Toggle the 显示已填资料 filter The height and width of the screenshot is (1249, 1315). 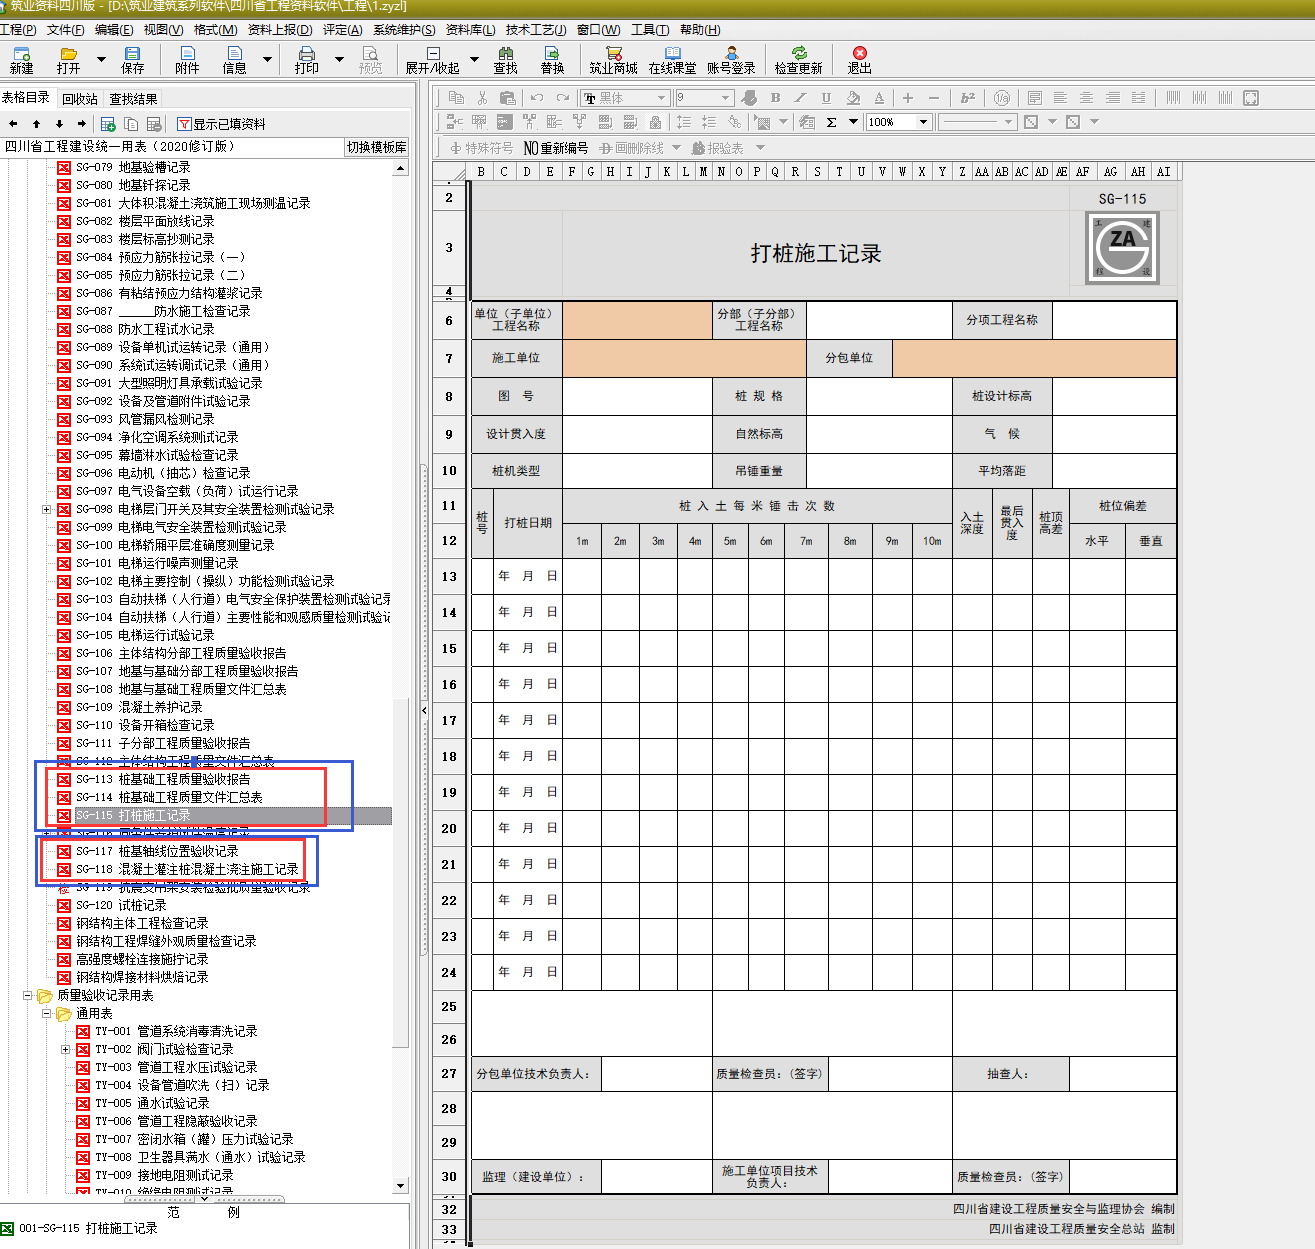[221, 124]
